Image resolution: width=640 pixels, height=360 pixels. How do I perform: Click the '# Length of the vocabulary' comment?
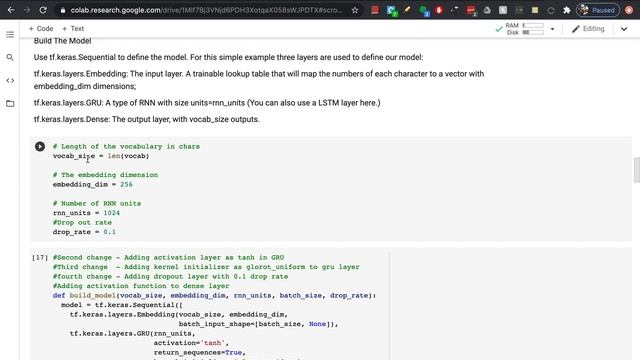point(126,147)
